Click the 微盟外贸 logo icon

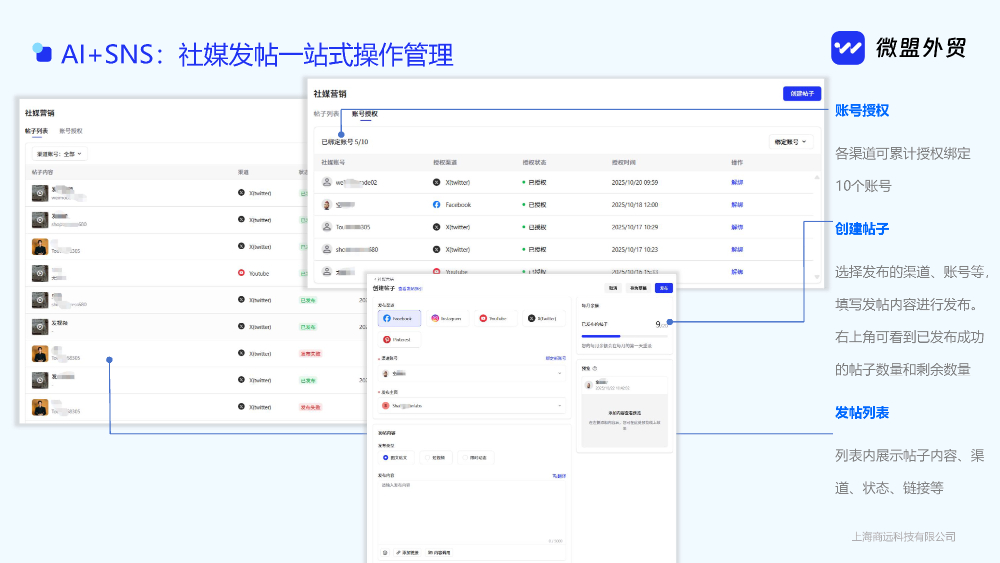(848, 48)
